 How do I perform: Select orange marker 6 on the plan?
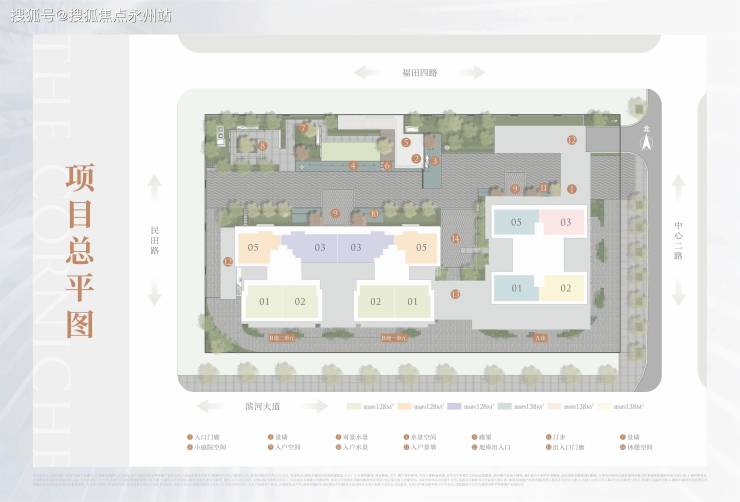tap(387, 166)
